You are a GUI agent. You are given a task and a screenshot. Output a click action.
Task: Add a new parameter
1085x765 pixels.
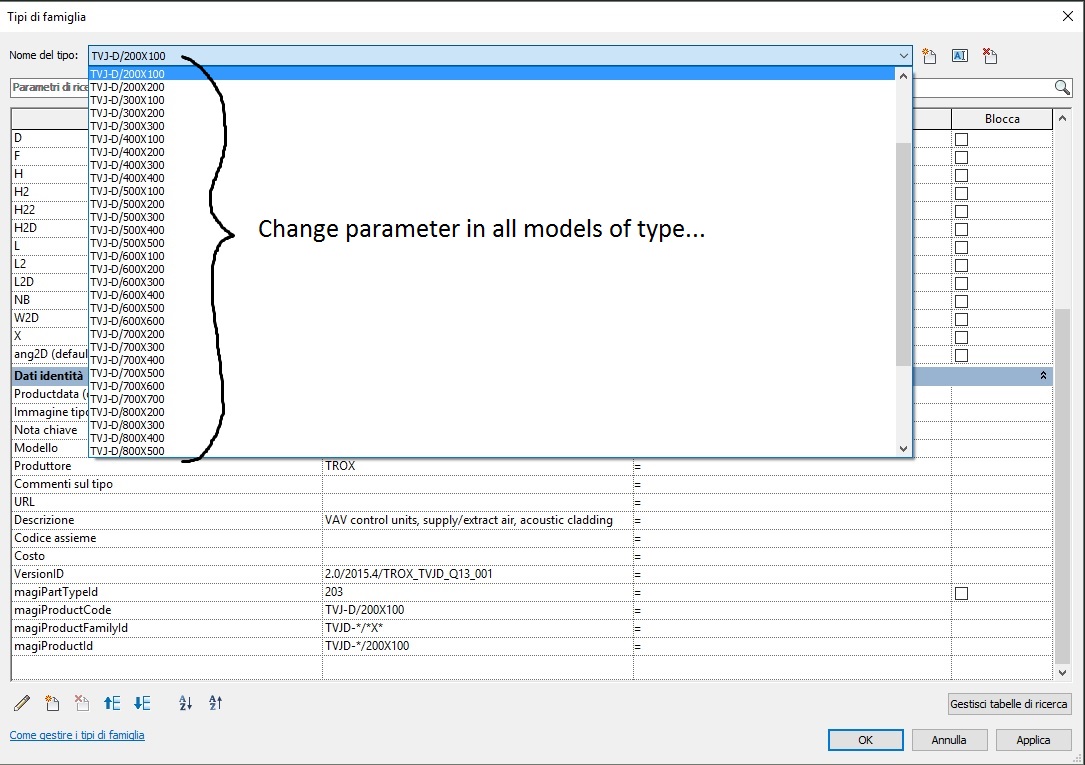pyautogui.click(x=52, y=703)
